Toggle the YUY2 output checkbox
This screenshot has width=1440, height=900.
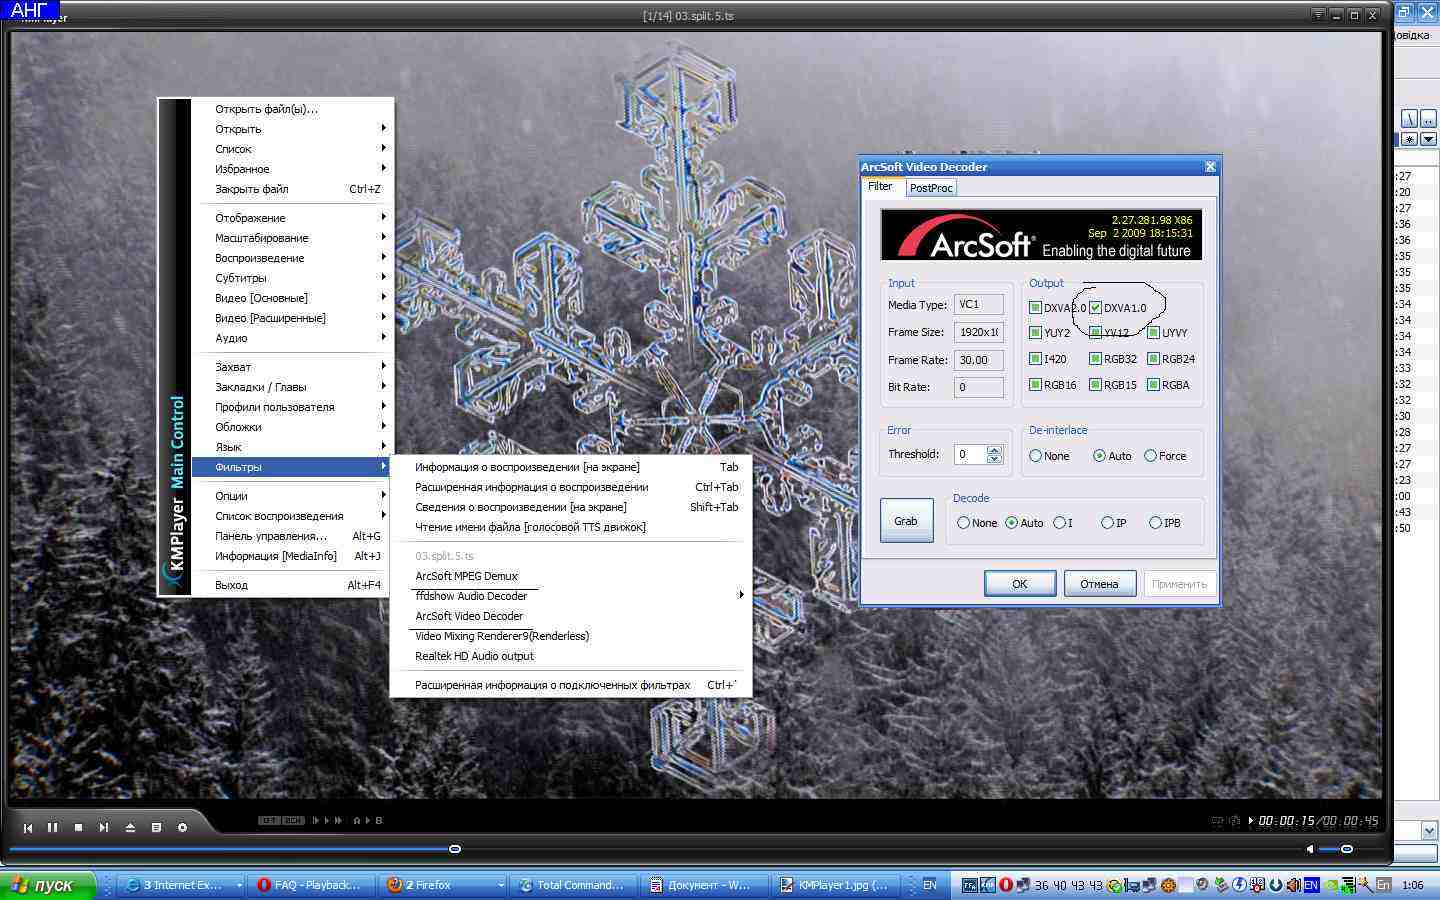click(1035, 333)
